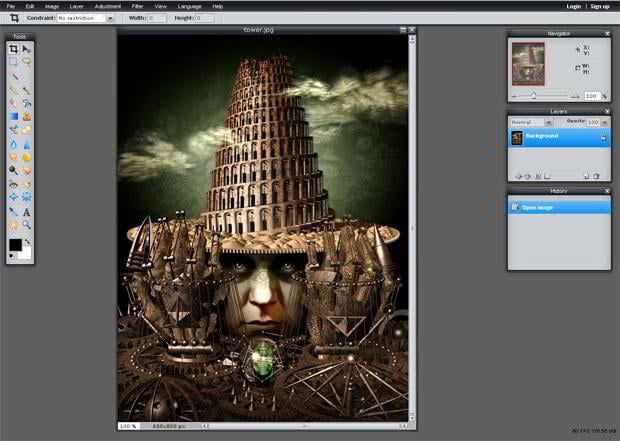Select the Zoom magnifier tool
This screenshot has height=441, width=620.
tap(27, 225)
